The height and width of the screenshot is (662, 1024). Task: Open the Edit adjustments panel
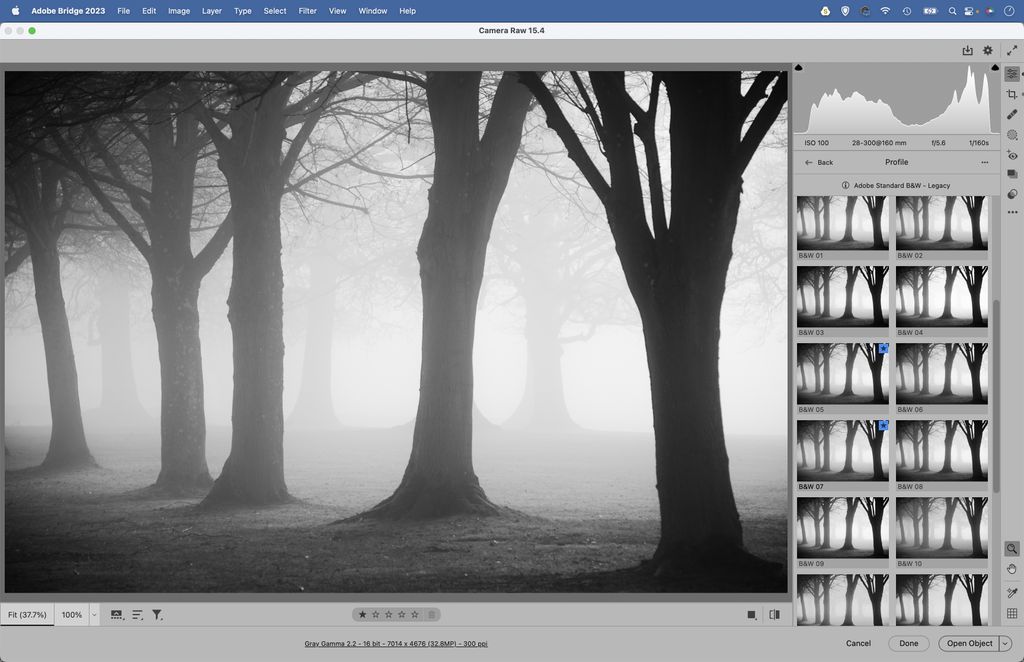tap(1011, 73)
